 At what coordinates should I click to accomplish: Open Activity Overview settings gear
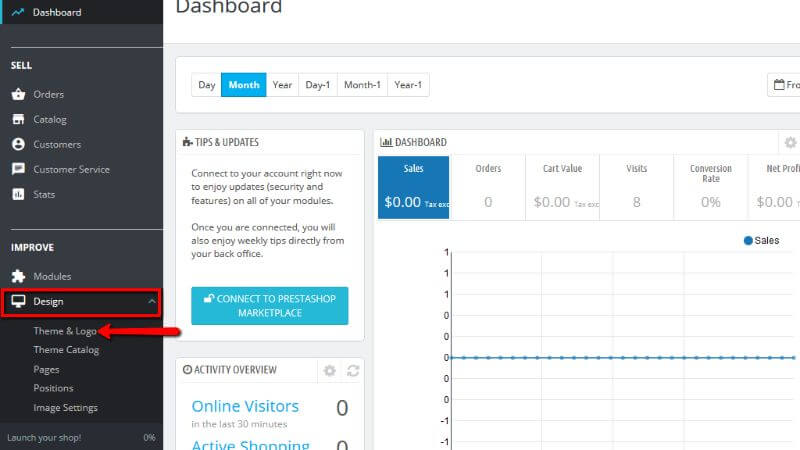click(x=330, y=370)
